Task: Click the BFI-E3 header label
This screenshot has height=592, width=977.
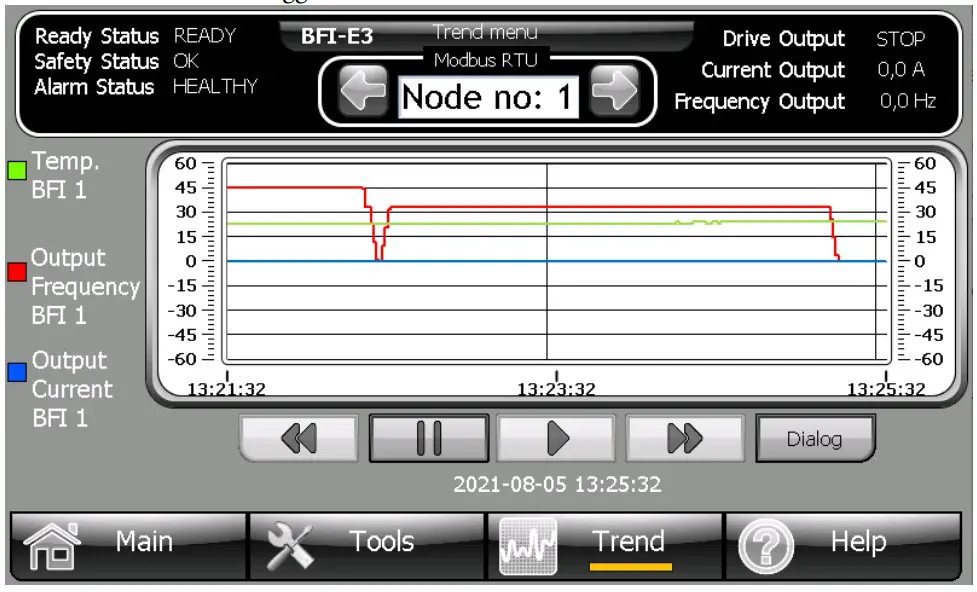Action: (x=336, y=36)
